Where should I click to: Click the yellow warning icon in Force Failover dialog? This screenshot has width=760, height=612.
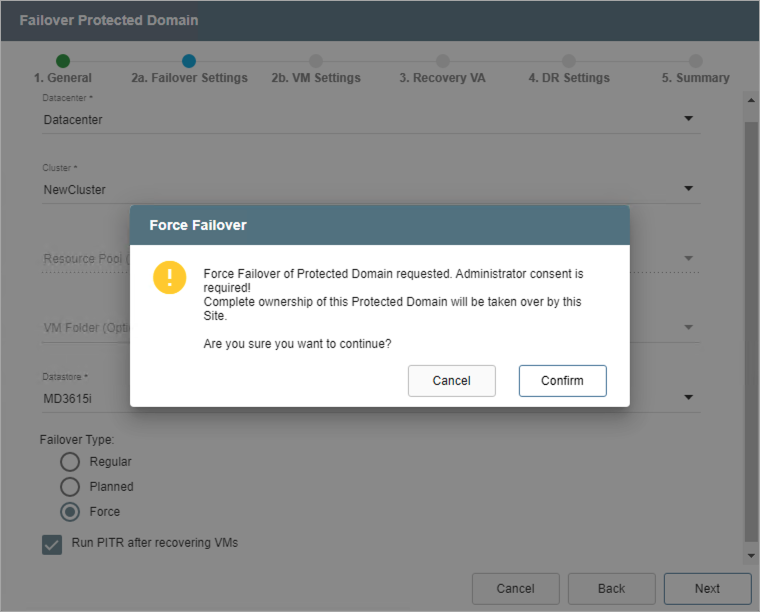(170, 277)
